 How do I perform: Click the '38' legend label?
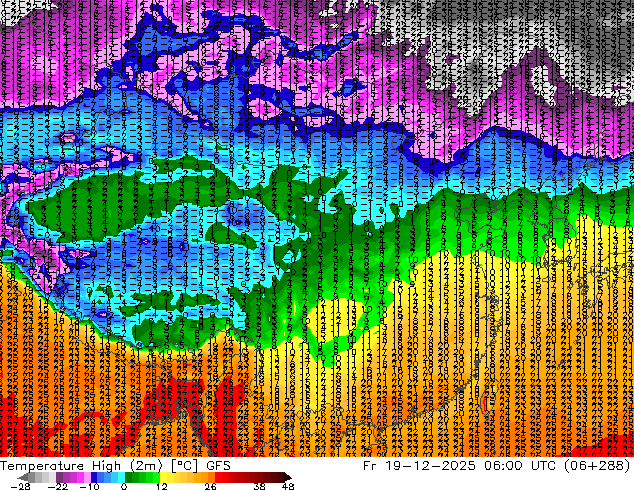[x=259, y=486]
